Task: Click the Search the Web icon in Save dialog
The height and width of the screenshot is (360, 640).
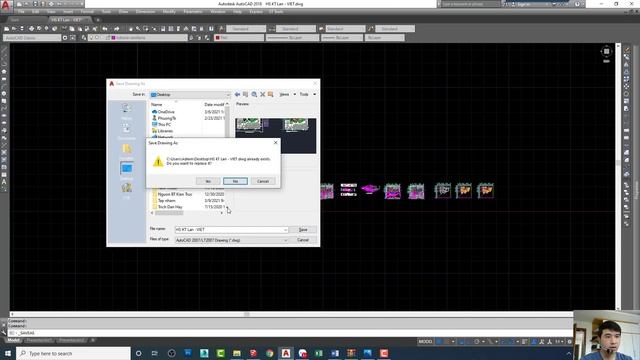Action: [x=254, y=94]
